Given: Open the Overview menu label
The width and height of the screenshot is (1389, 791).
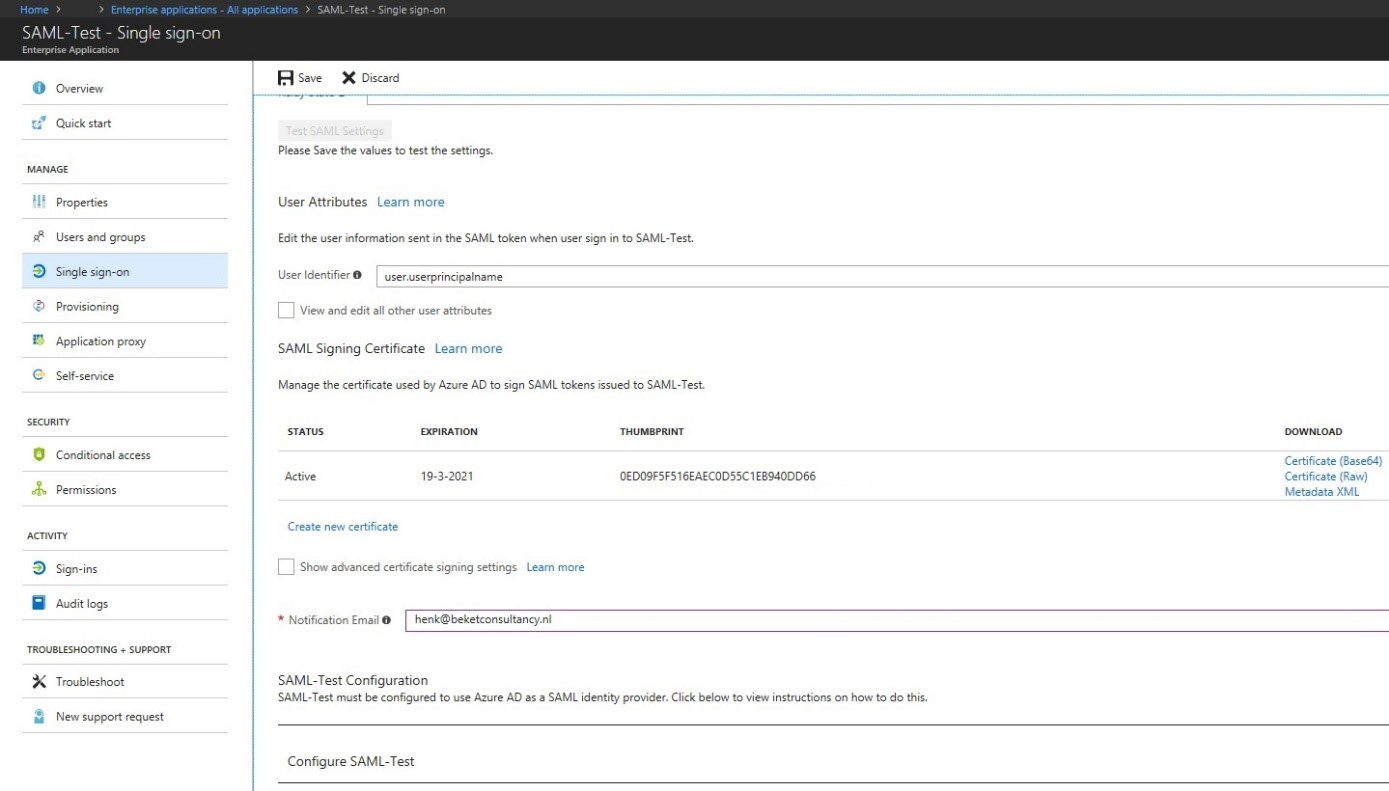Looking at the screenshot, I should tap(79, 88).
